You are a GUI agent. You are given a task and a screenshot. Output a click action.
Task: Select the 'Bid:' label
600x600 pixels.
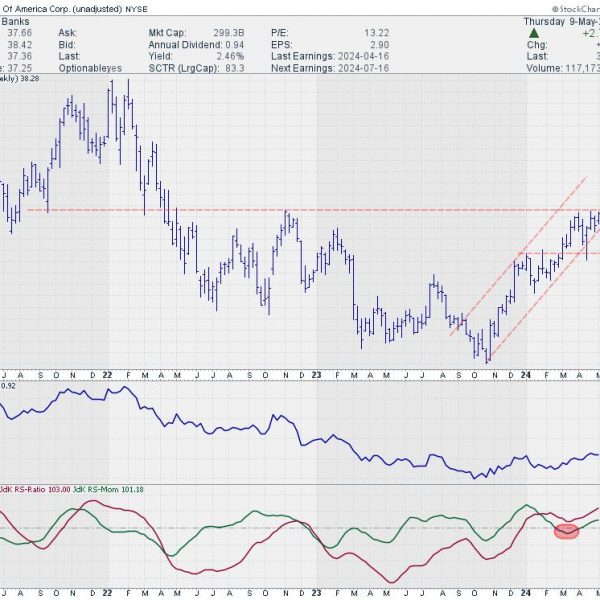coord(67,45)
